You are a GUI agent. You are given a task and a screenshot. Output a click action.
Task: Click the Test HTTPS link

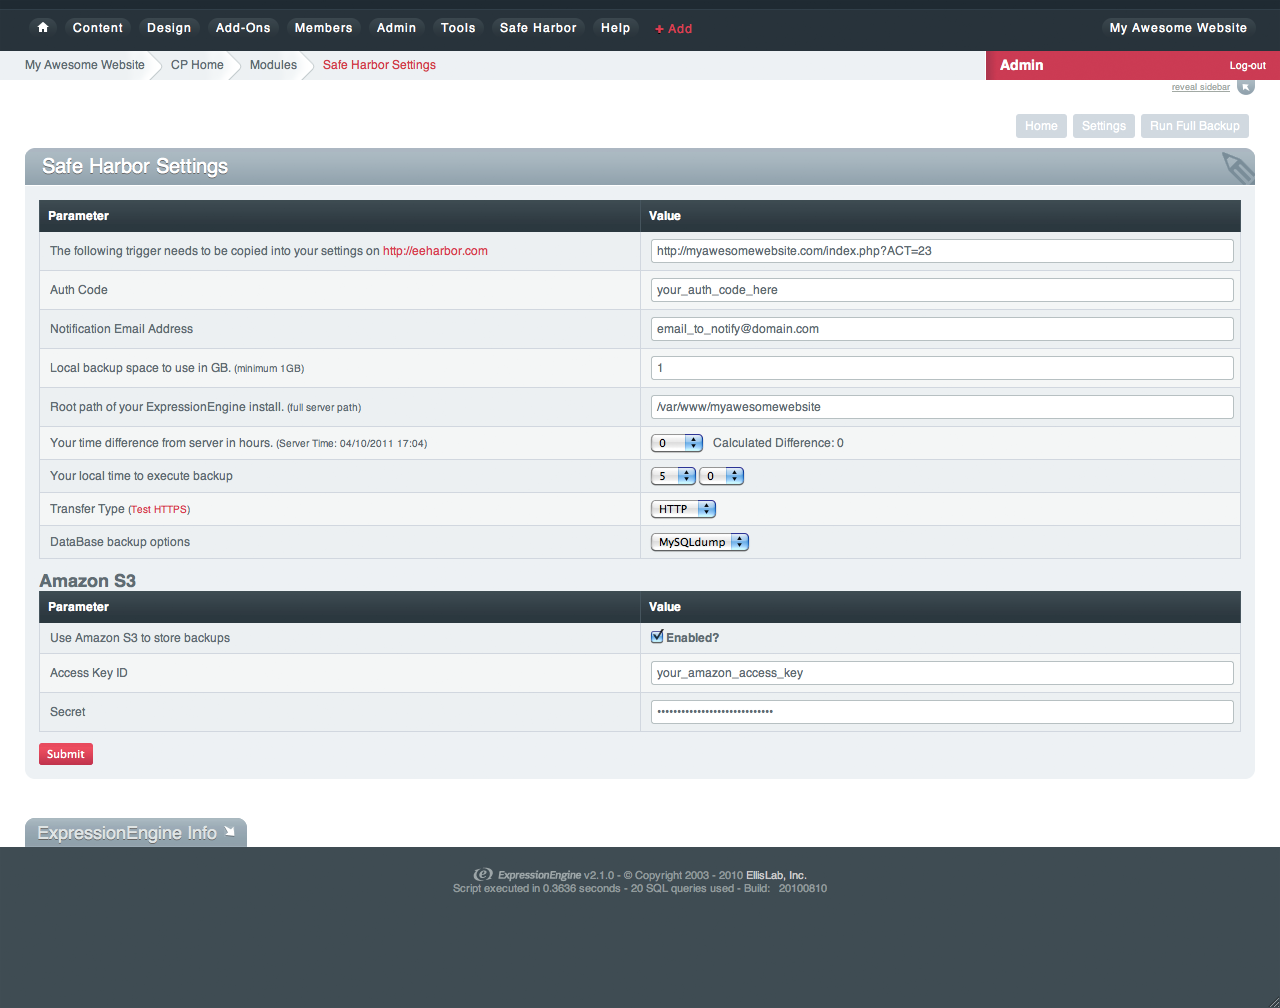coord(159,510)
